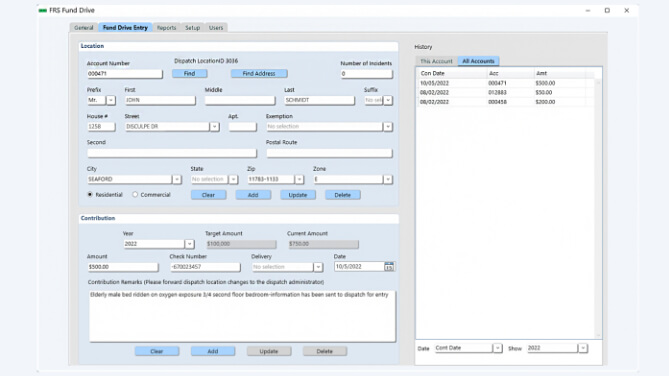Image resolution: width=669 pixels, height=376 pixels.
Task: Select the Residential radio button
Action: (90, 195)
